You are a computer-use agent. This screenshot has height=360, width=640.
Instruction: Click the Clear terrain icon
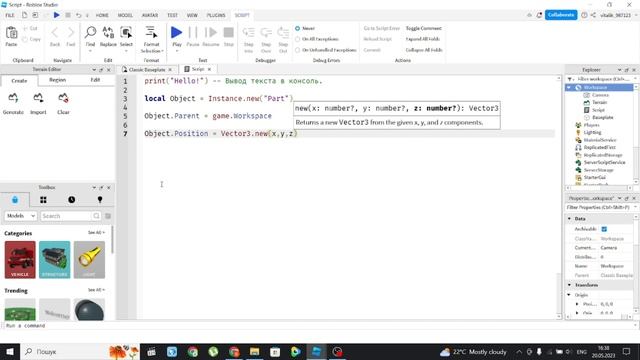[63, 98]
